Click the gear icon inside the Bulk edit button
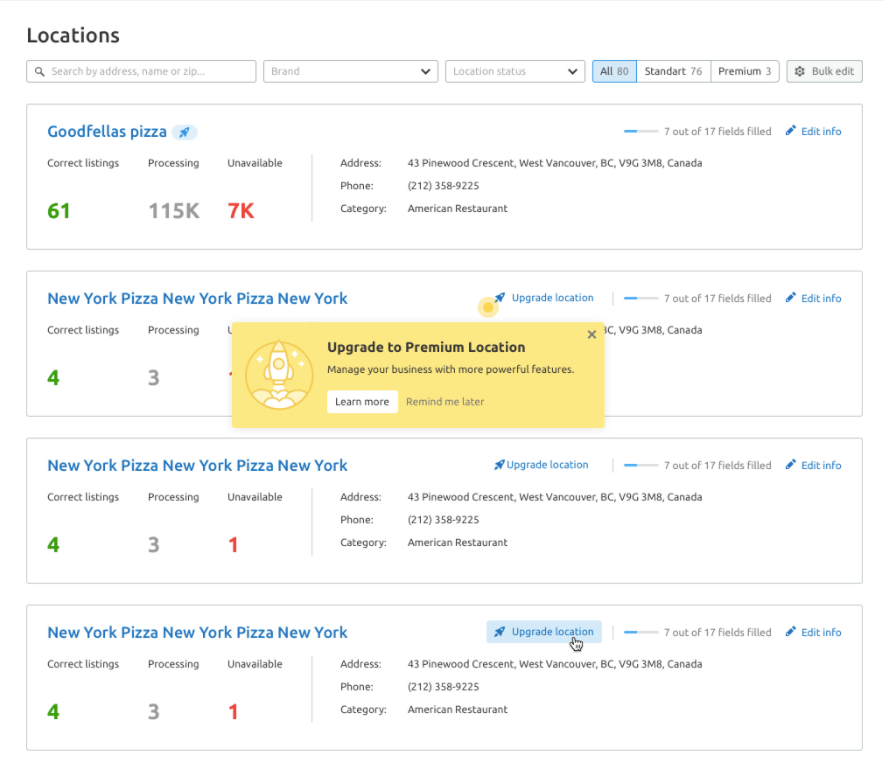The height and width of the screenshot is (767, 885). coord(799,71)
